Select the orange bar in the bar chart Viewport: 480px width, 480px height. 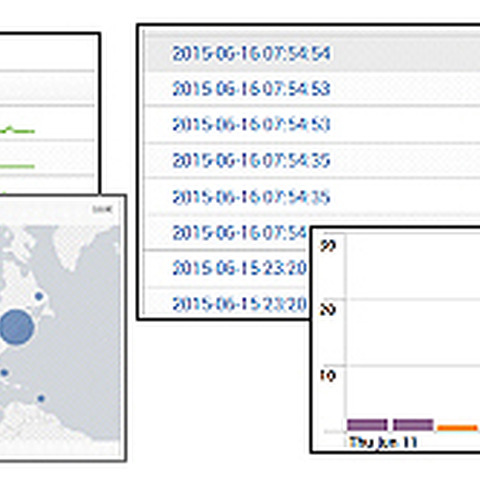click(457, 428)
